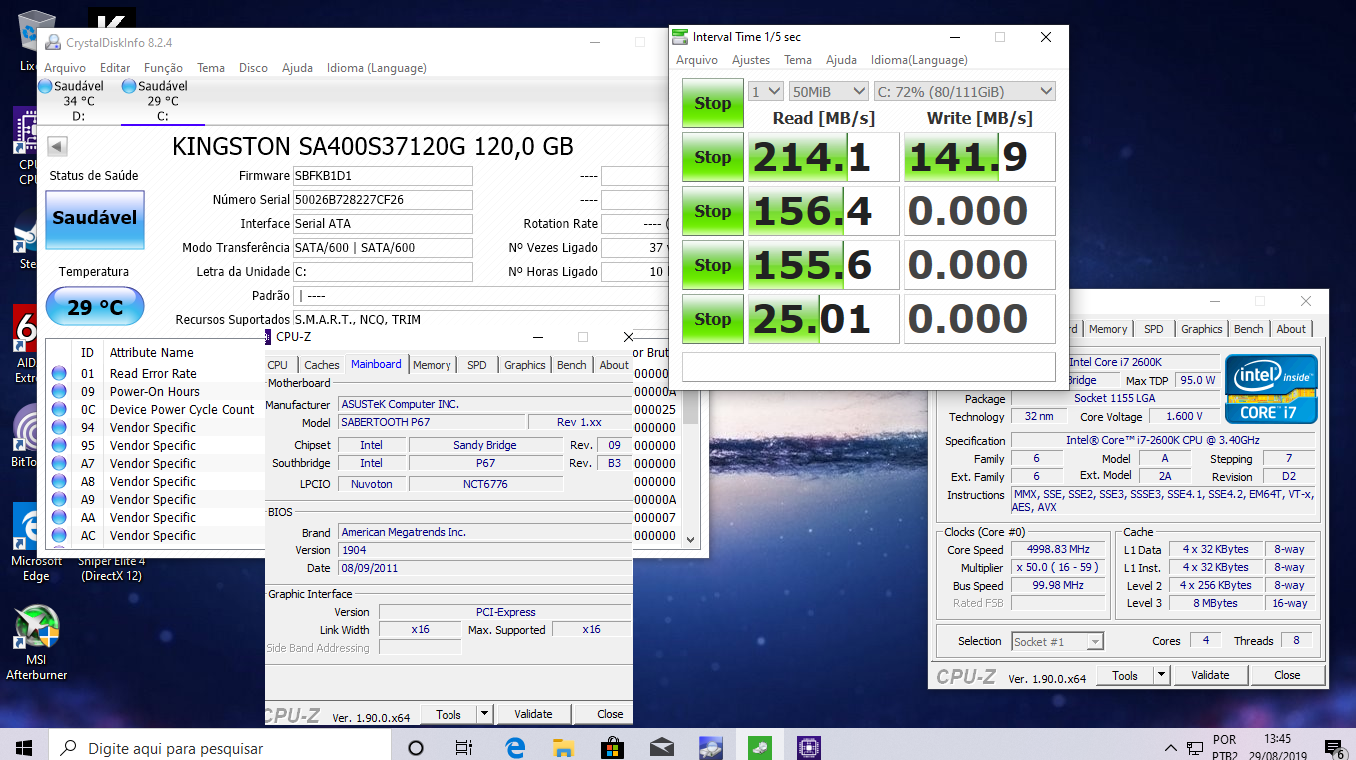Switch to Caches tab in front CPU-Z

pyautogui.click(x=322, y=365)
